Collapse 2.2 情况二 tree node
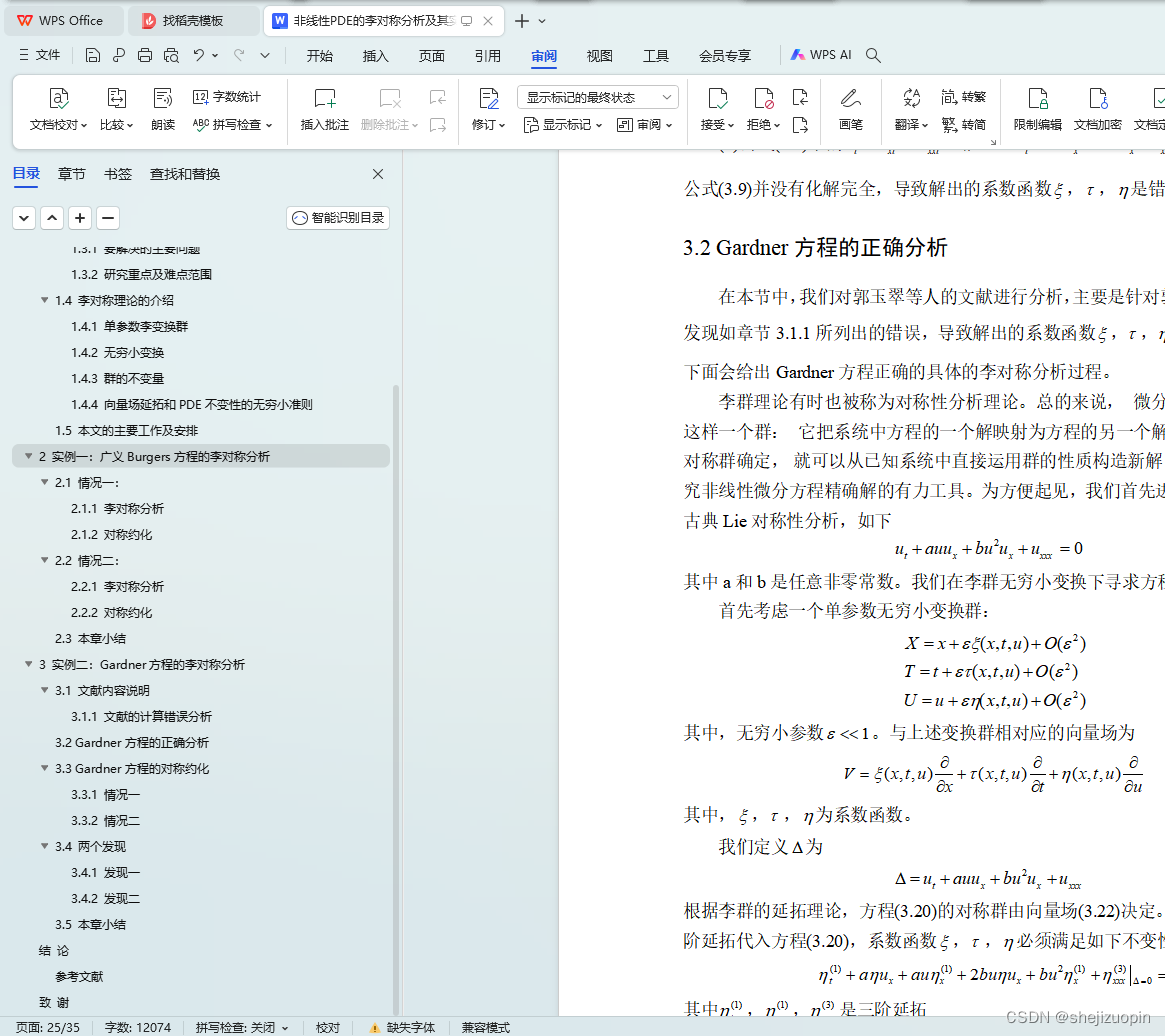The height and width of the screenshot is (1036, 1165). coord(45,560)
